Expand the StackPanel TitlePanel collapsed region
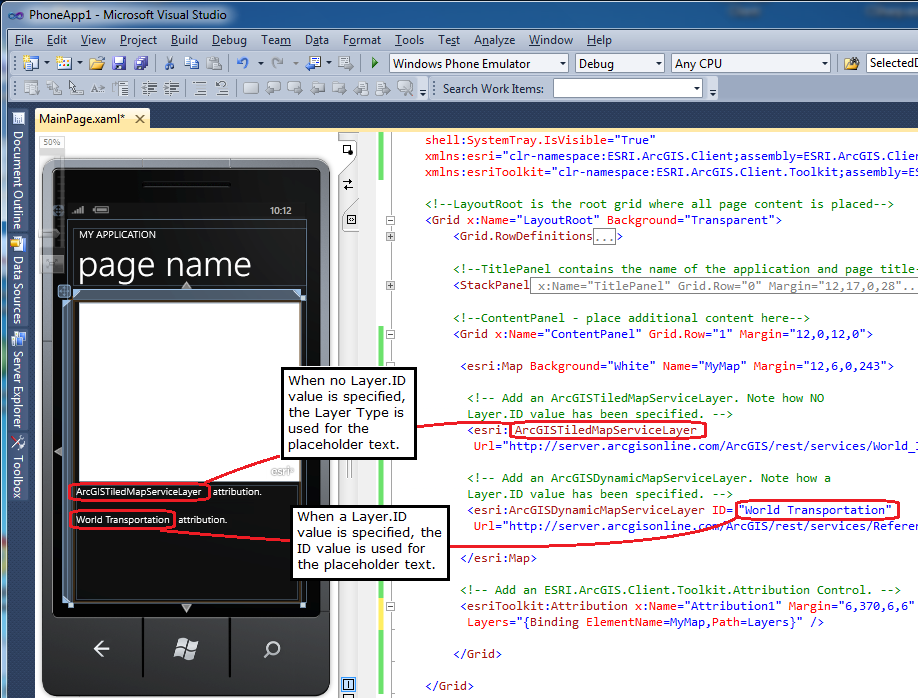 tap(390, 285)
